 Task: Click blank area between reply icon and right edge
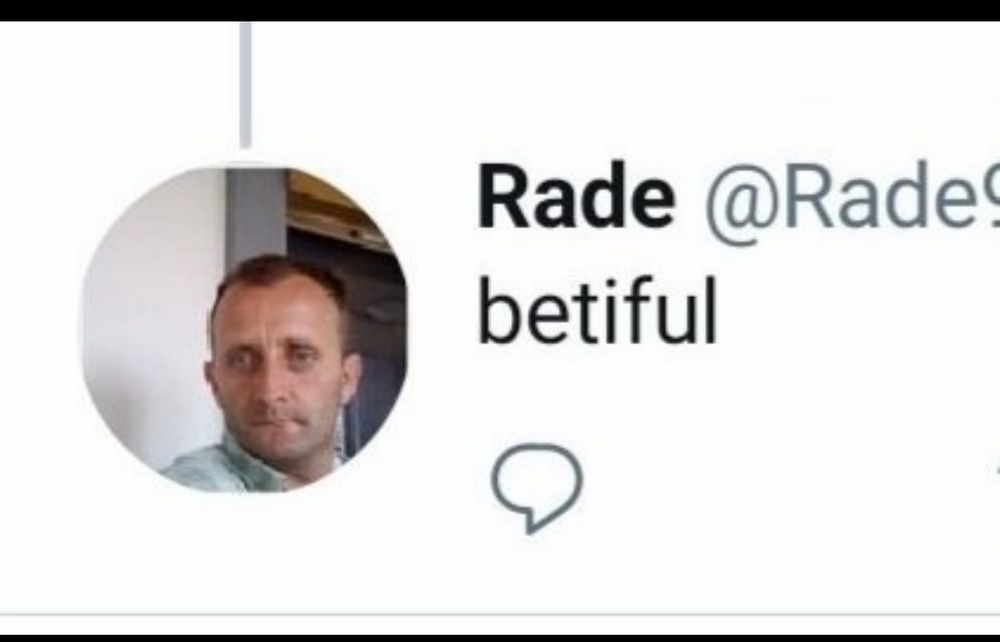[784, 488]
